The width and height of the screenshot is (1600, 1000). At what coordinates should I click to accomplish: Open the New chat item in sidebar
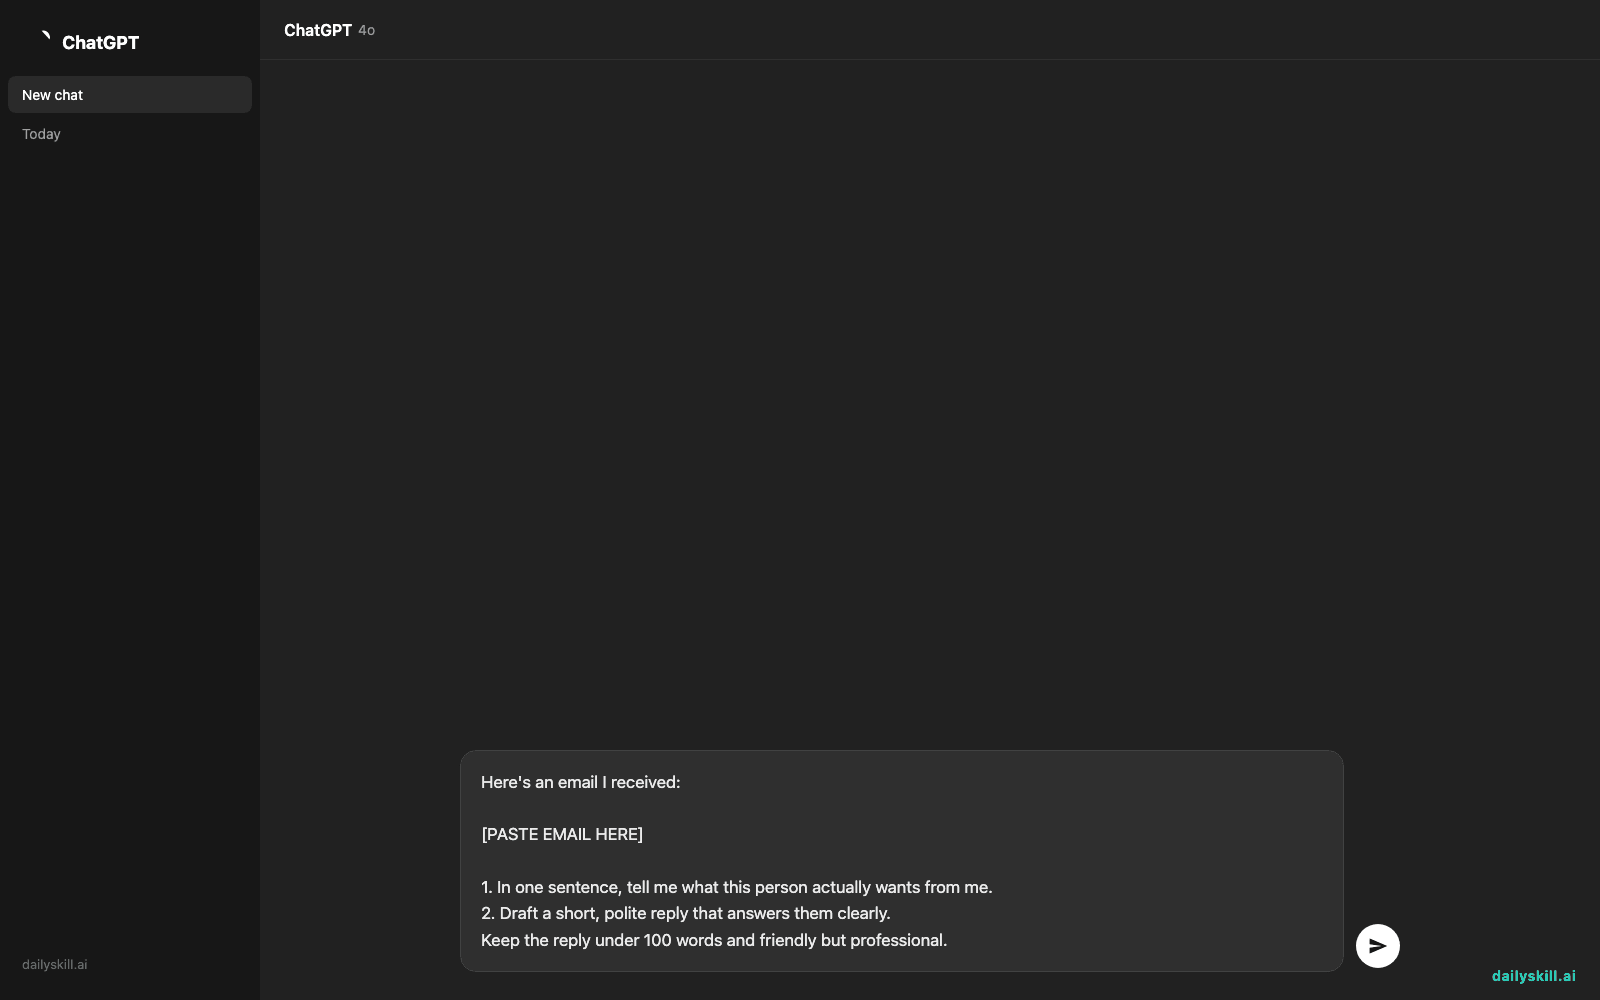(130, 95)
